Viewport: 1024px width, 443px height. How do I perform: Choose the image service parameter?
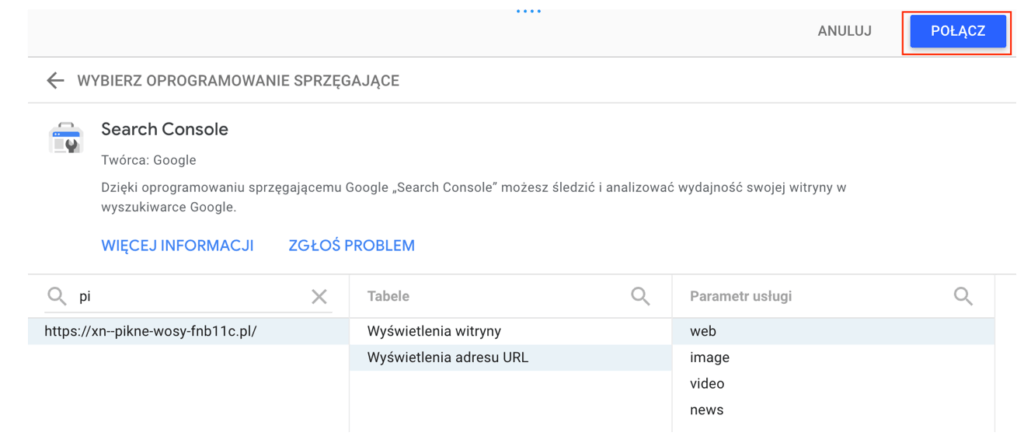[x=709, y=357]
